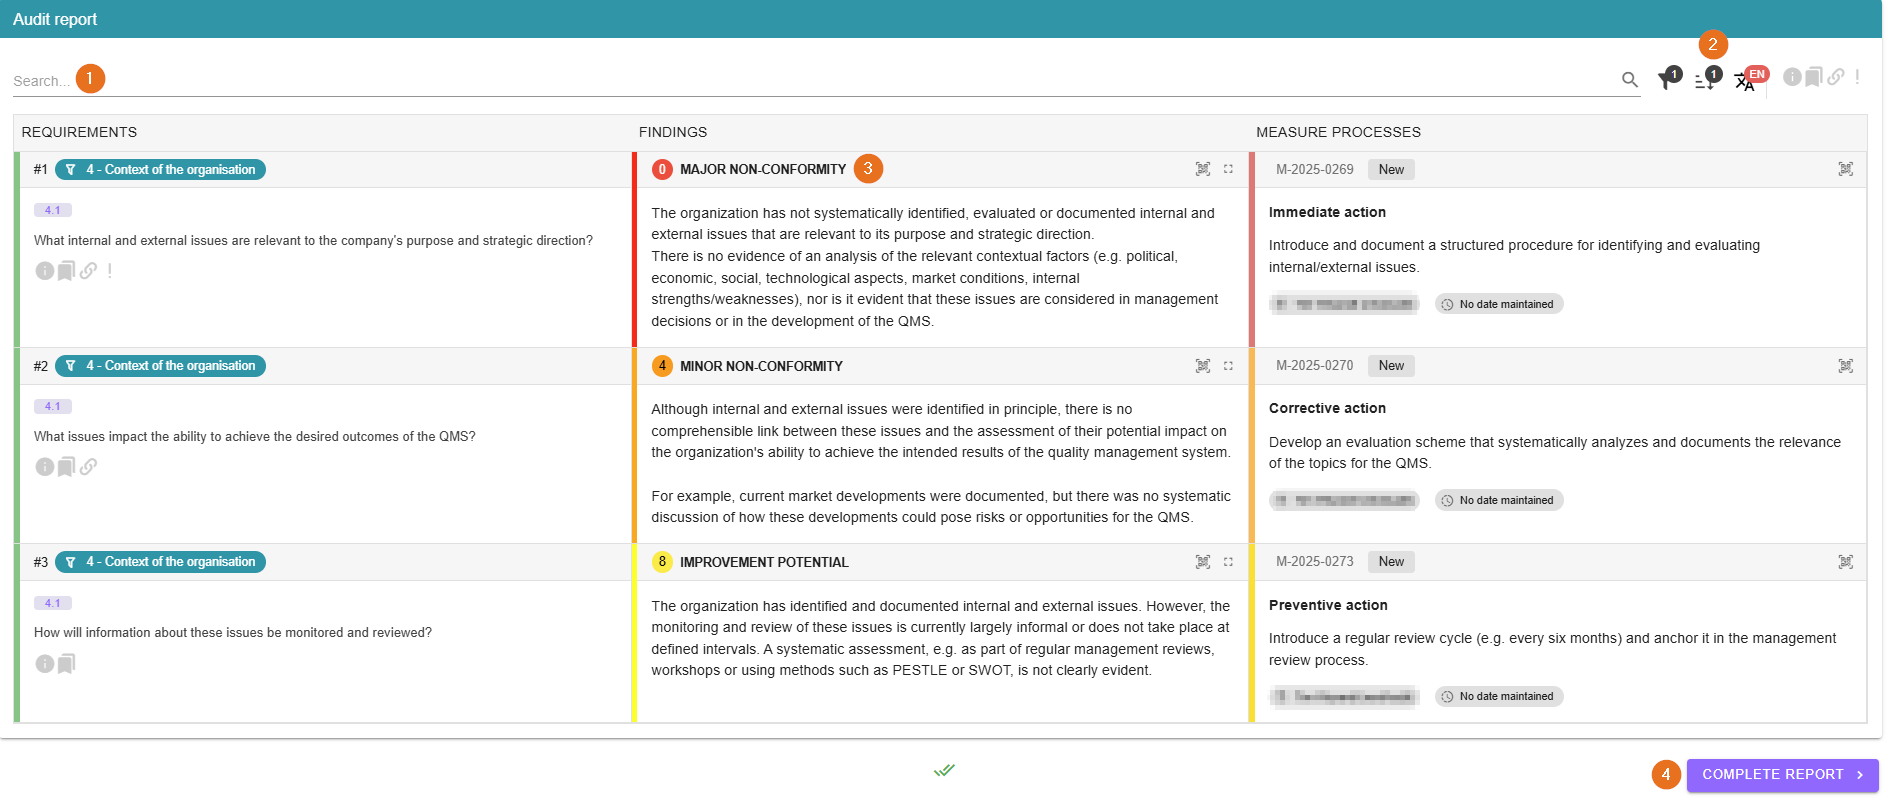Click bookmark icon under requirement #3
This screenshot has height=801, width=1888.
pyautogui.click(x=66, y=664)
